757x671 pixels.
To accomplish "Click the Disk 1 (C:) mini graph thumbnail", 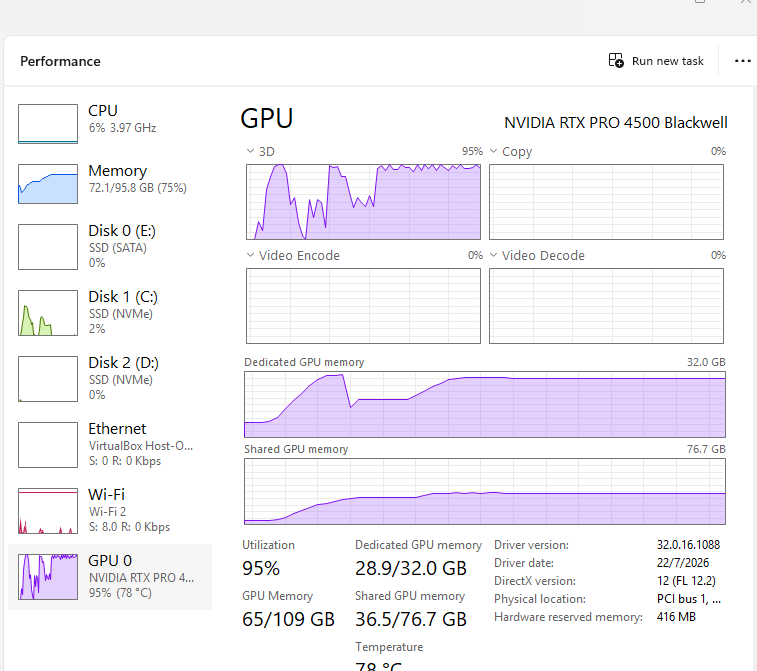I will 48,313.
